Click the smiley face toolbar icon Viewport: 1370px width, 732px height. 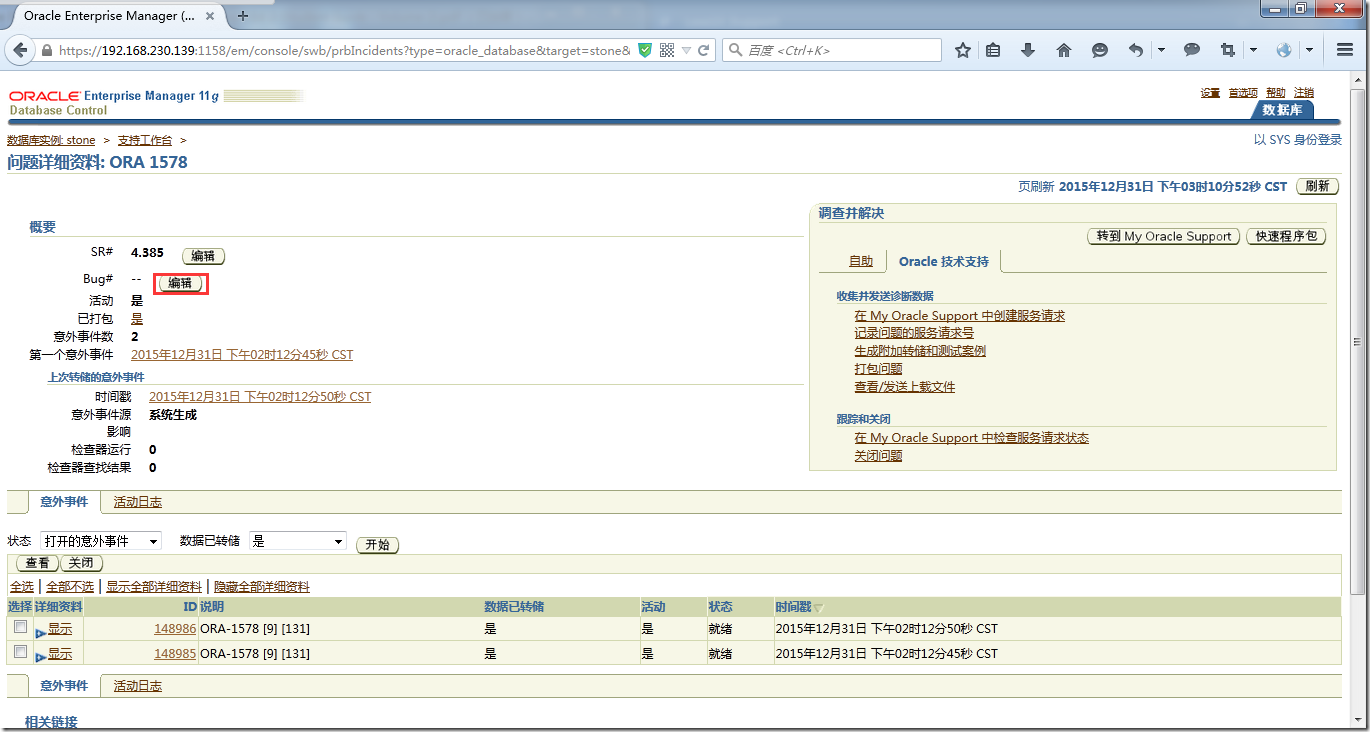1099,50
